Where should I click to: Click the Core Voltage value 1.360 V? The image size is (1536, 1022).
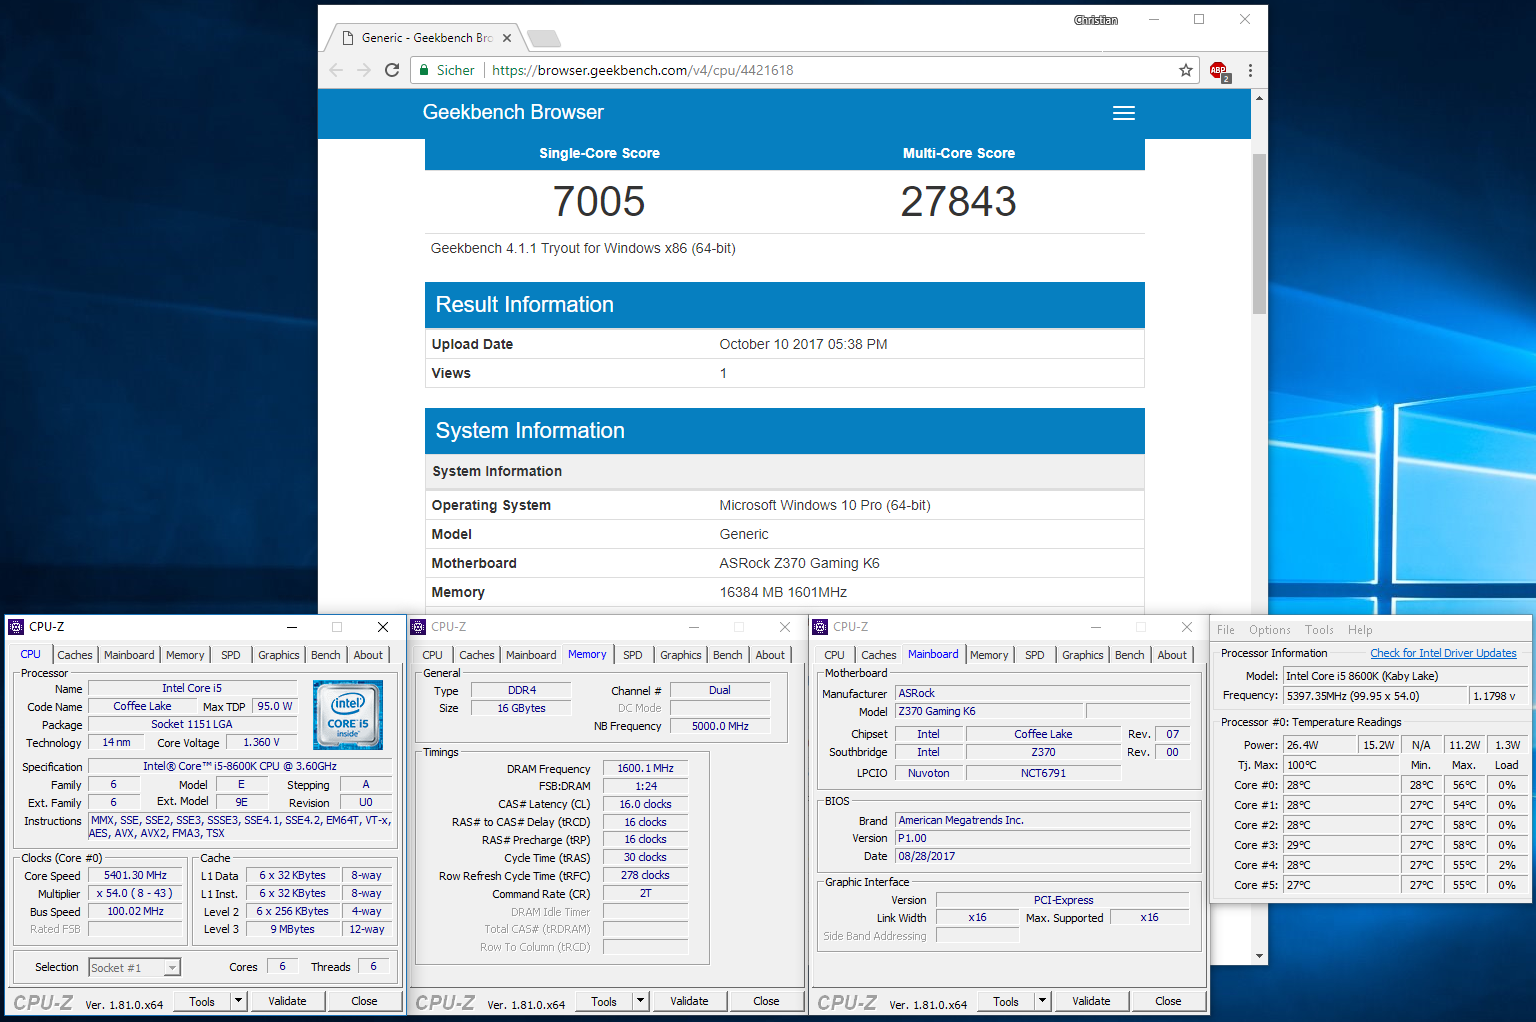point(262,742)
